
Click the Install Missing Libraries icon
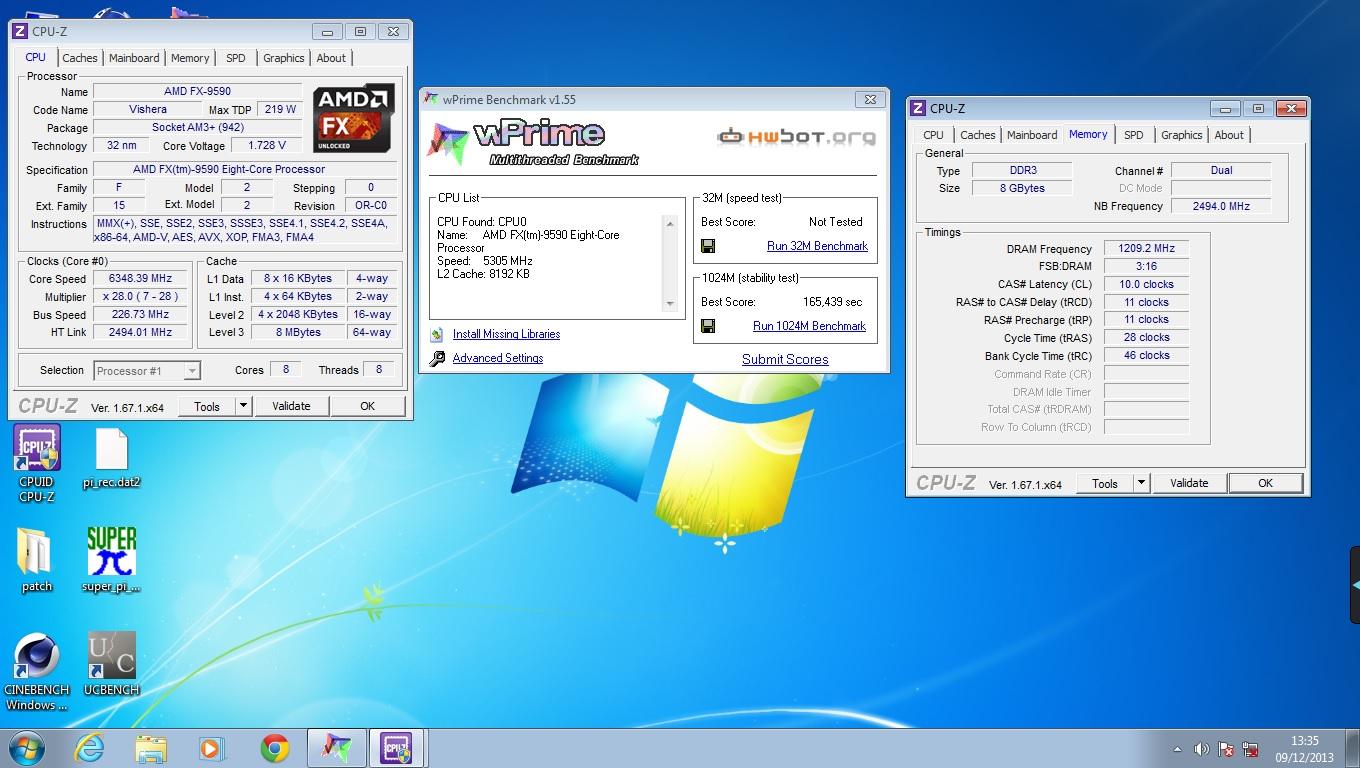pos(437,335)
